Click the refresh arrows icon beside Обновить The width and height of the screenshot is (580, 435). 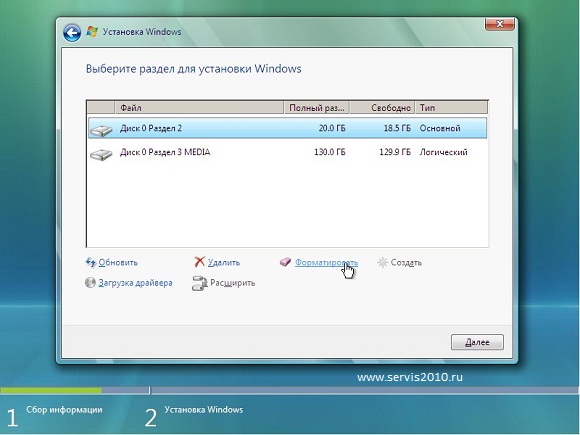[91, 262]
